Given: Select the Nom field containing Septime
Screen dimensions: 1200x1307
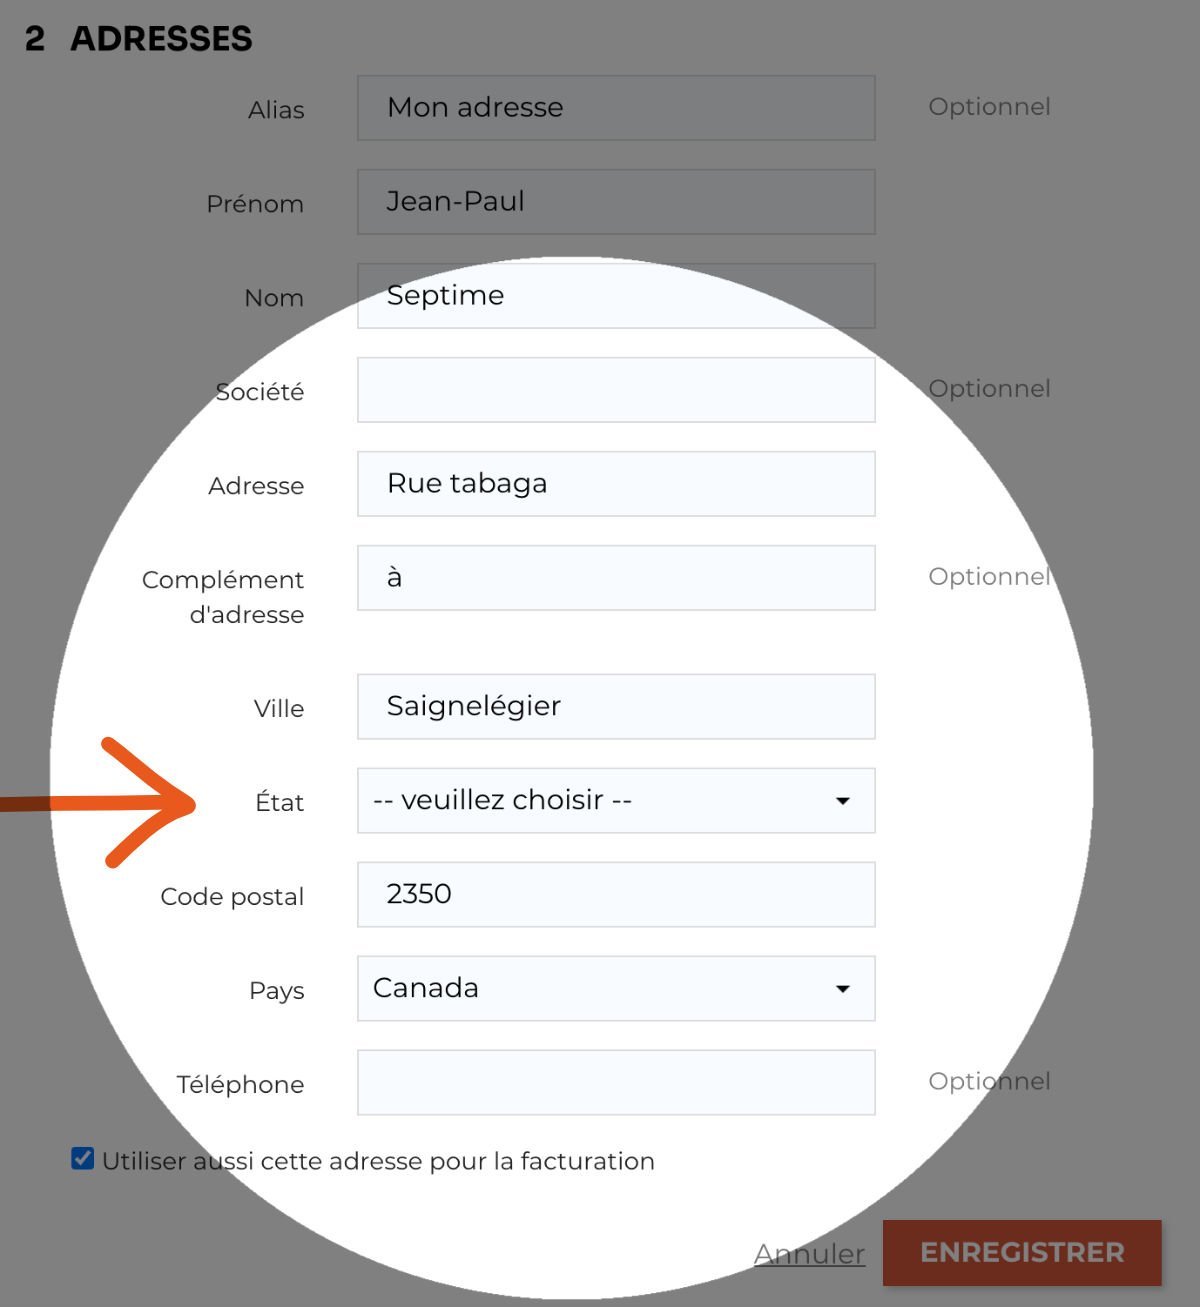Looking at the screenshot, I should [616, 296].
